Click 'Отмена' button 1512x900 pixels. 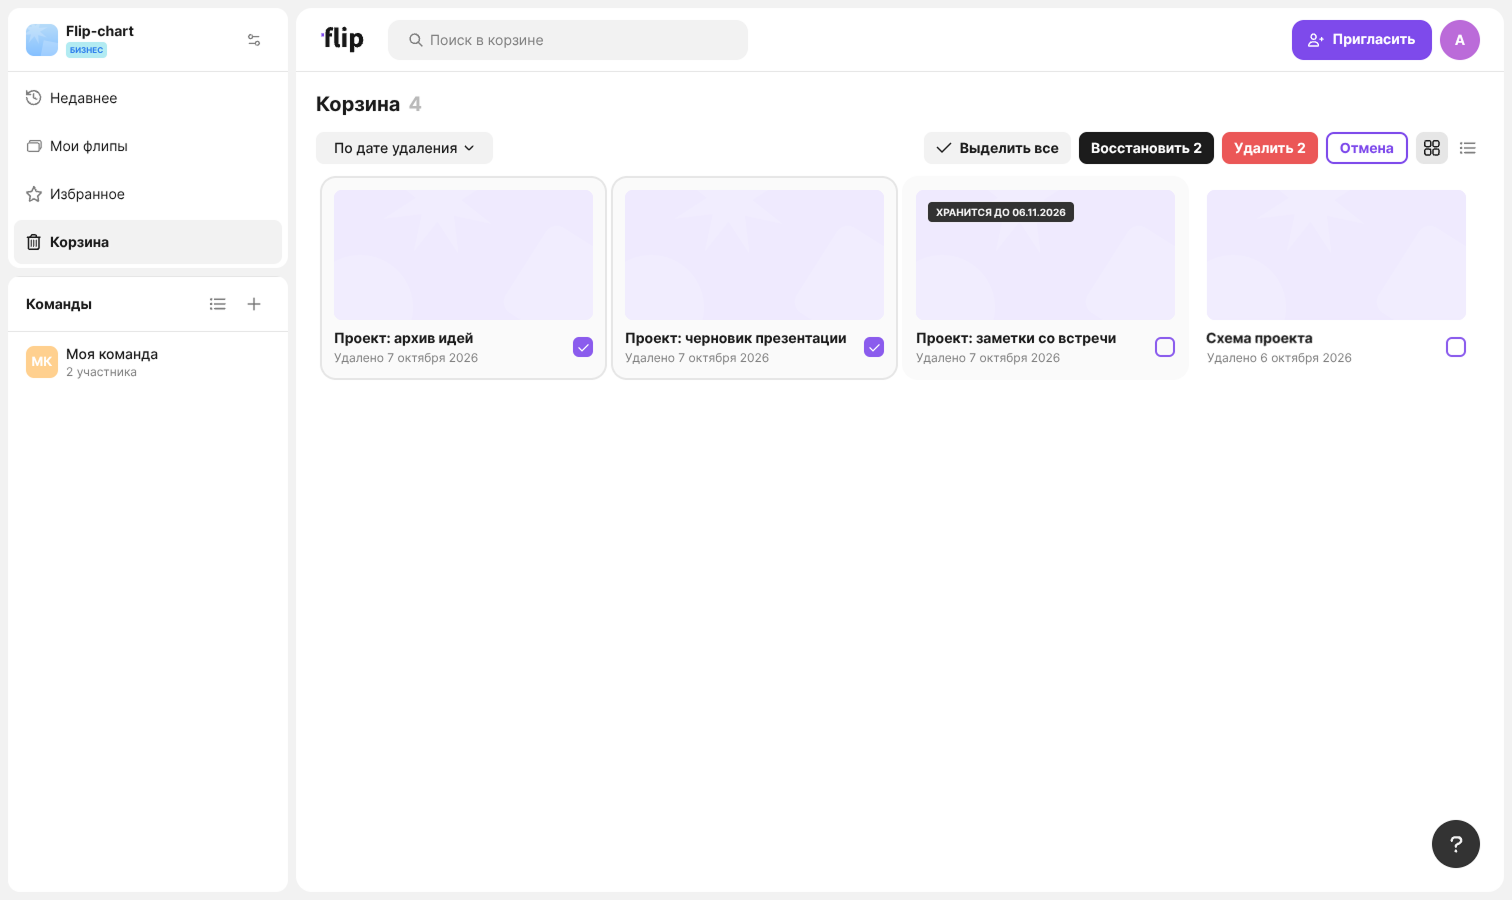[1367, 148]
